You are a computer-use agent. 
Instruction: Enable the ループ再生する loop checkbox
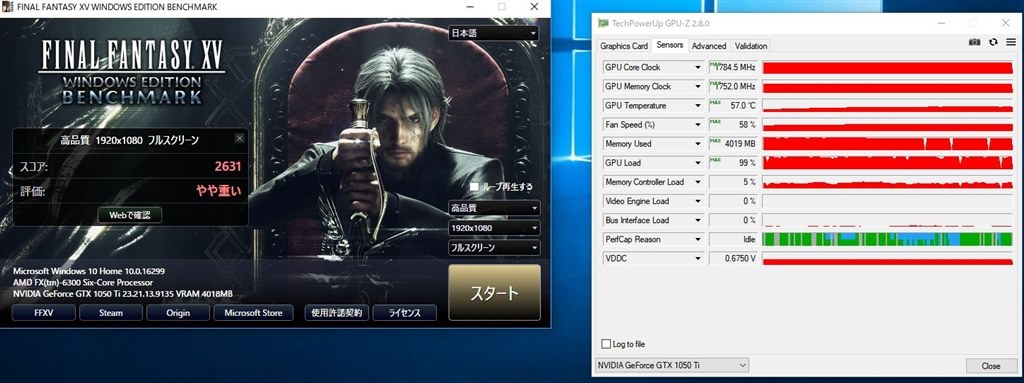pyautogui.click(x=474, y=187)
